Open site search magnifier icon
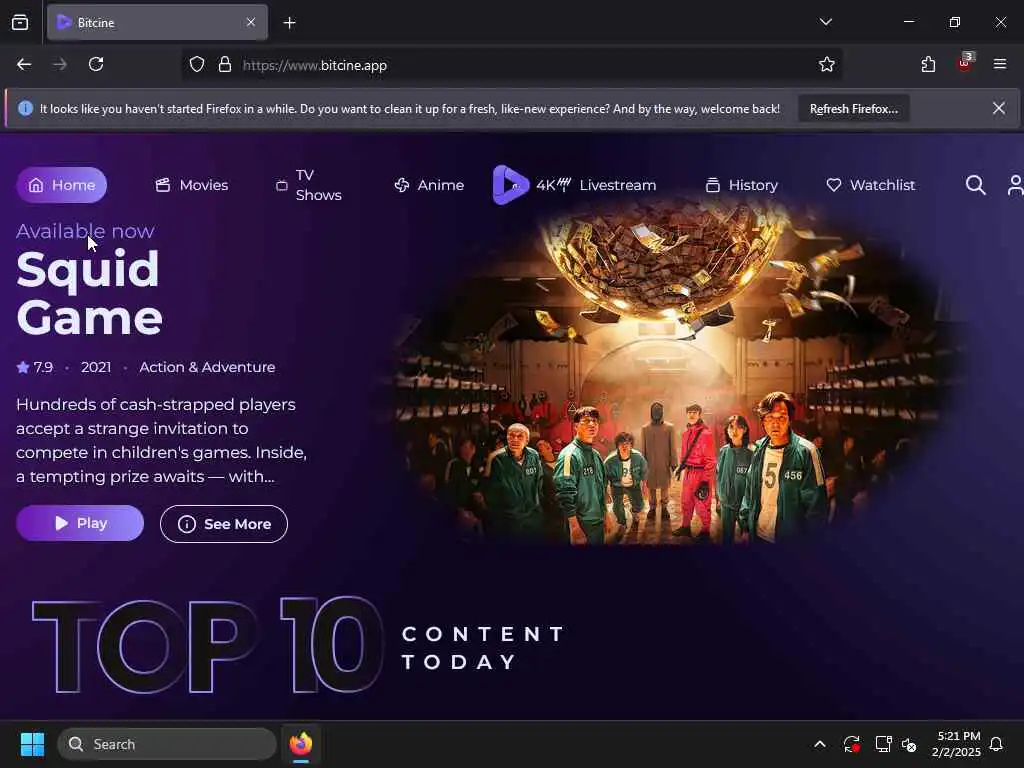Image resolution: width=1024 pixels, height=768 pixels. point(976,185)
